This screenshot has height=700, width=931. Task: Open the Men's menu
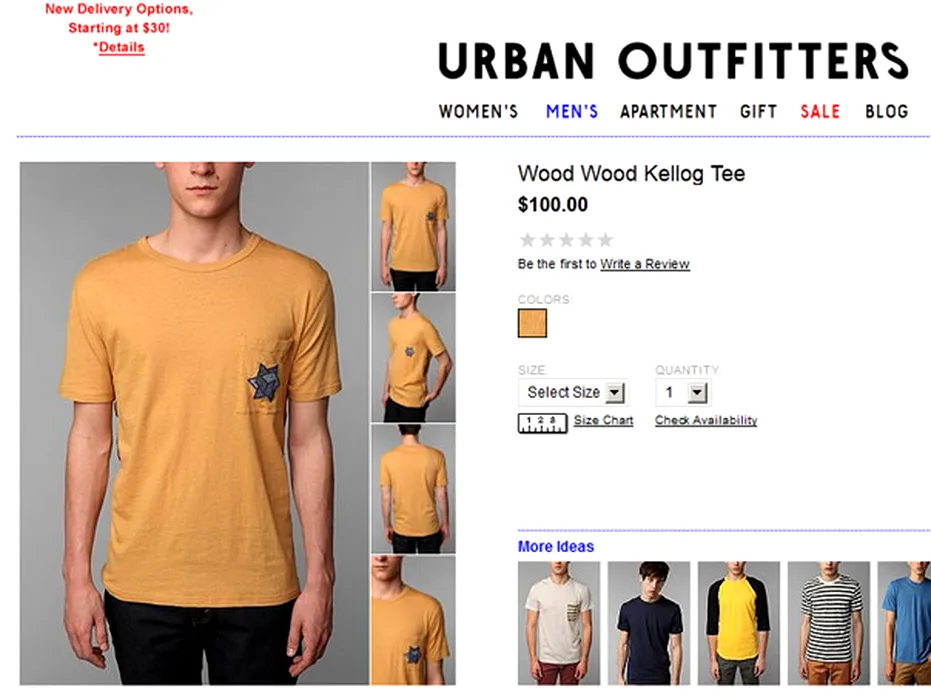(x=572, y=111)
